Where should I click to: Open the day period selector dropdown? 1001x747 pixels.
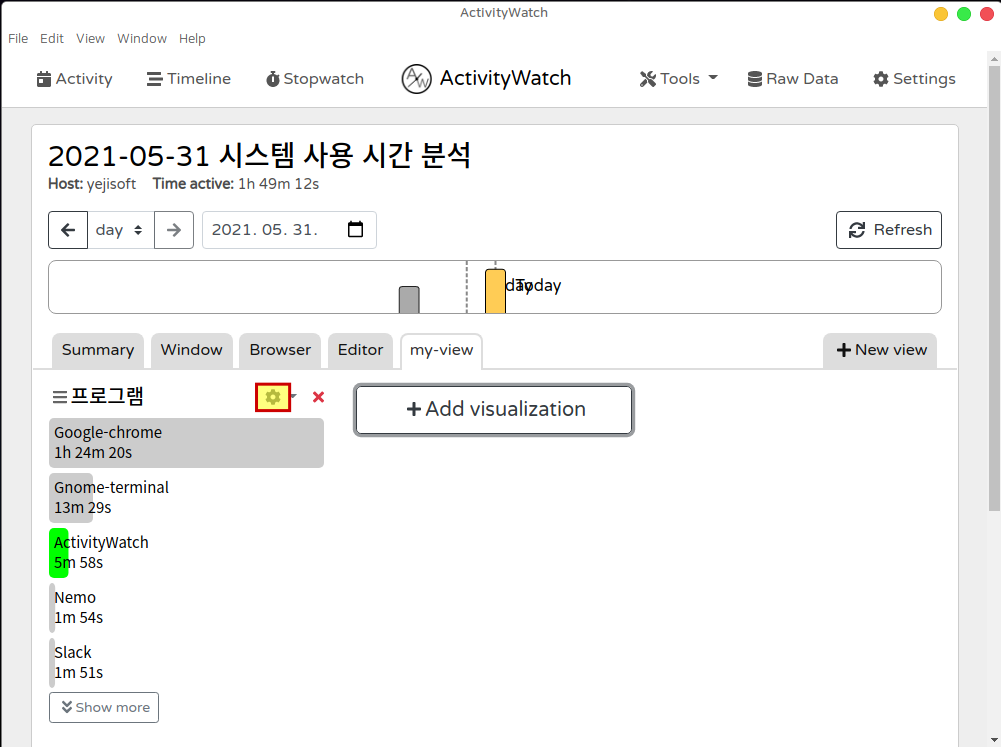(x=120, y=230)
